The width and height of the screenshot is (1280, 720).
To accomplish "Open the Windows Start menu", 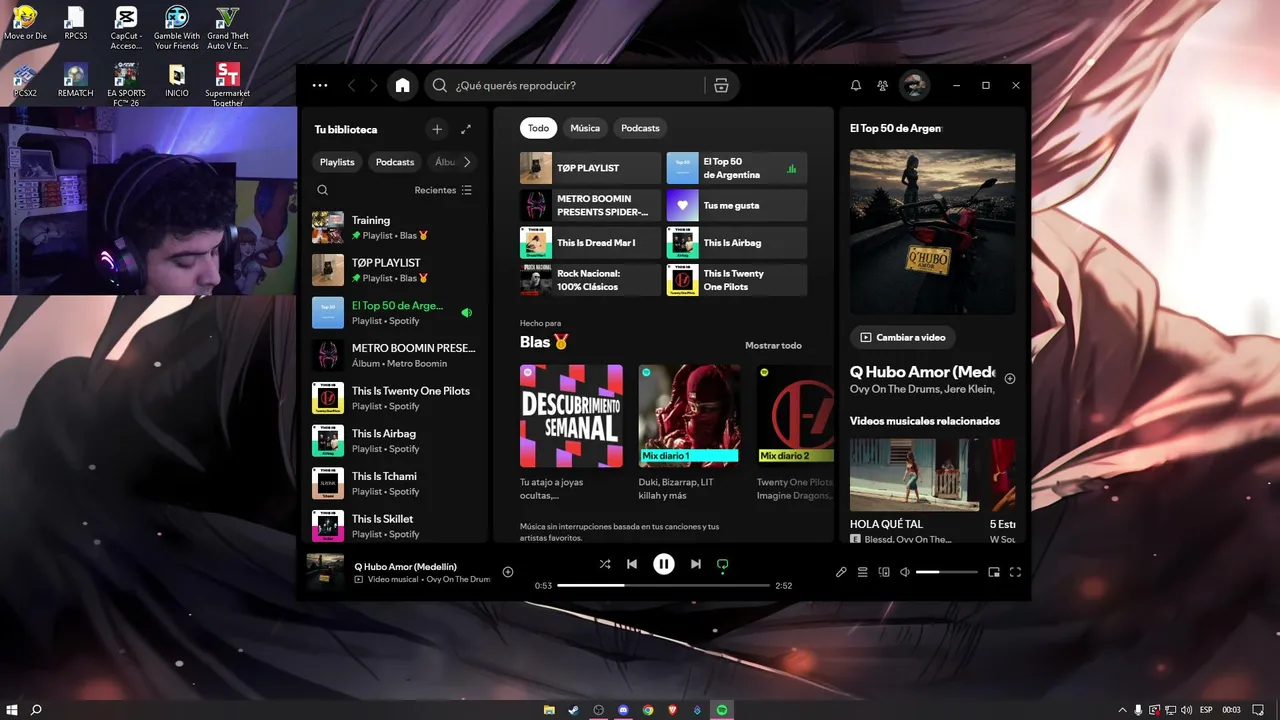I will 11,710.
